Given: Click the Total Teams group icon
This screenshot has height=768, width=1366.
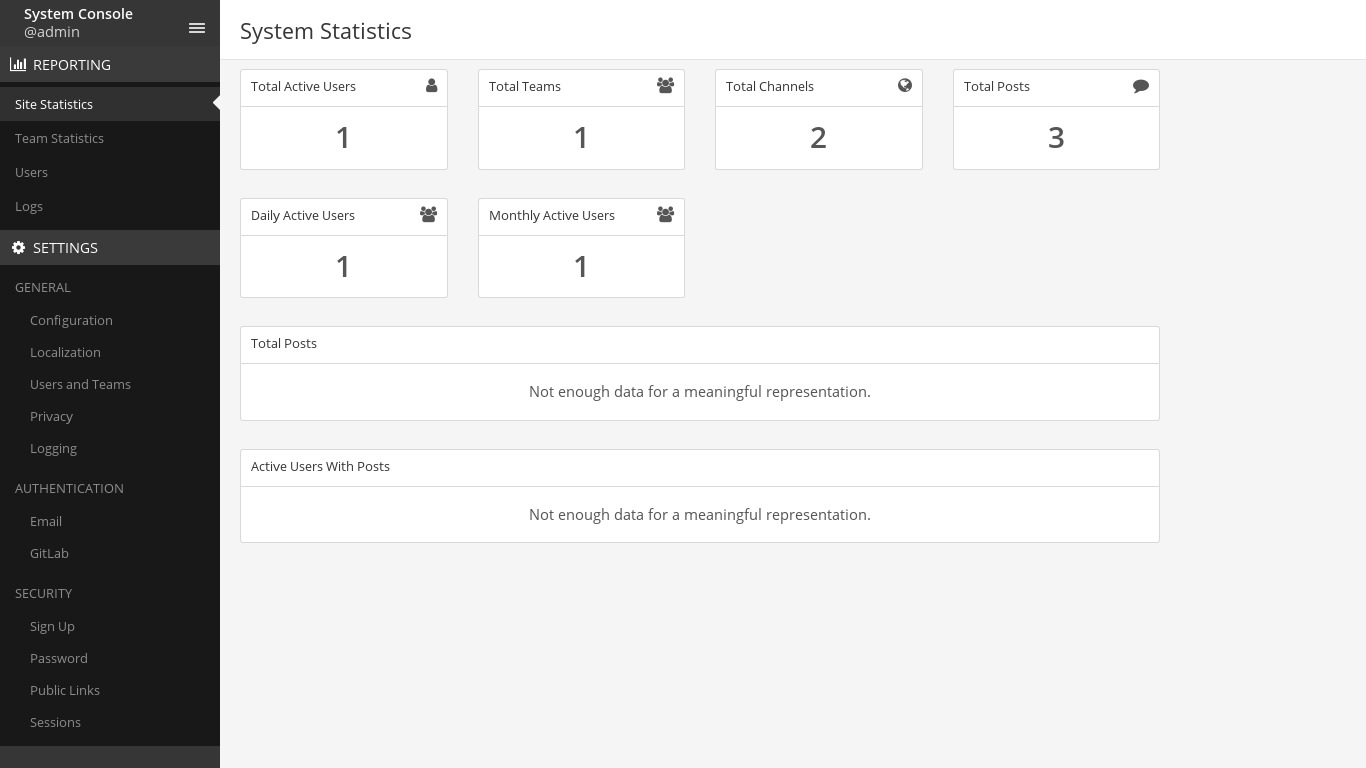Looking at the screenshot, I should coord(665,86).
